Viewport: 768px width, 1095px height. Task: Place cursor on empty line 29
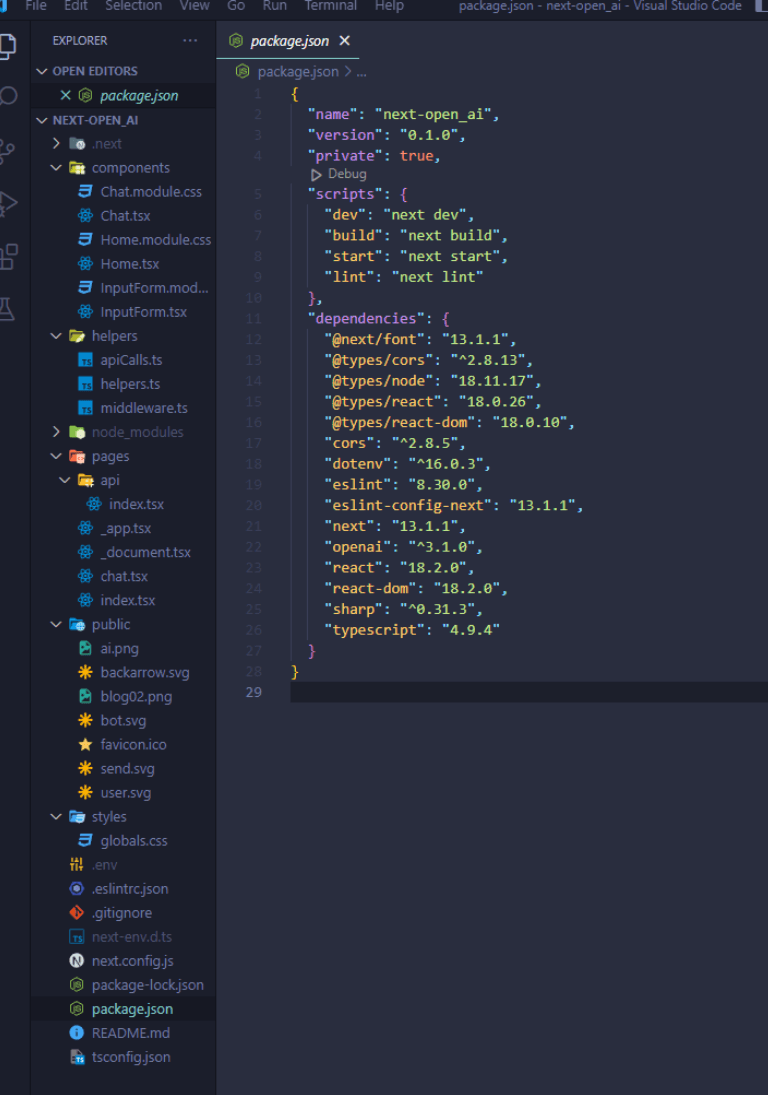500,692
